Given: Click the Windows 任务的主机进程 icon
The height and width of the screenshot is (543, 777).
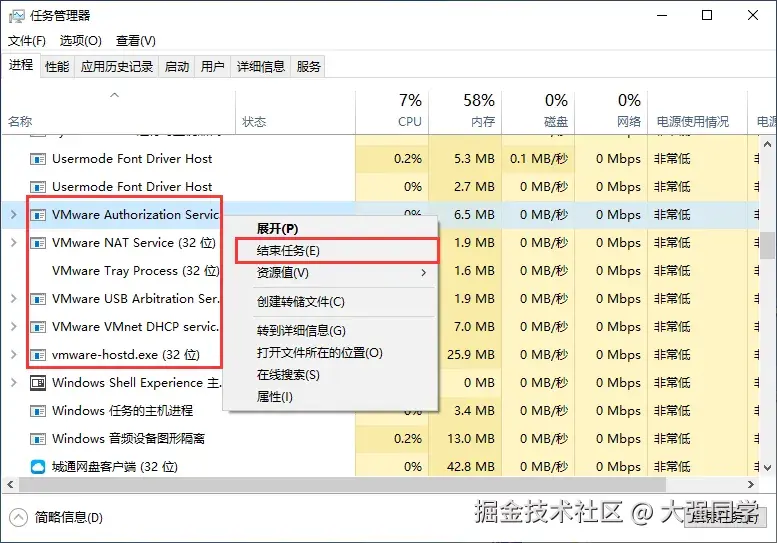Looking at the screenshot, I should [x=38, y=411].
